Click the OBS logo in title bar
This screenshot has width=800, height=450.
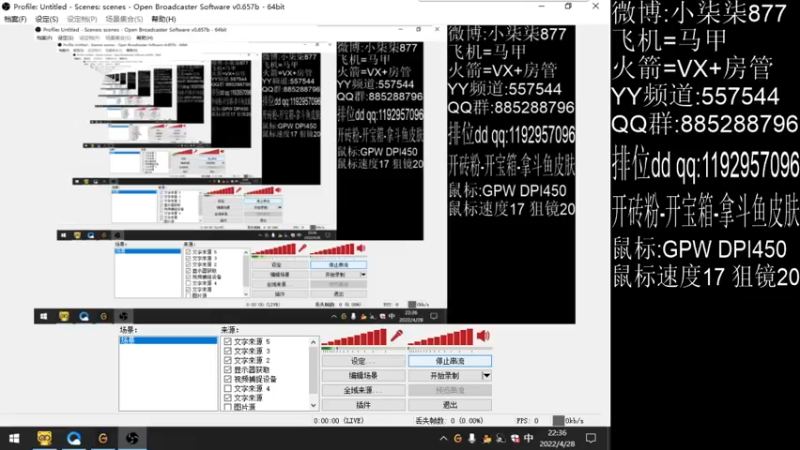6,7
